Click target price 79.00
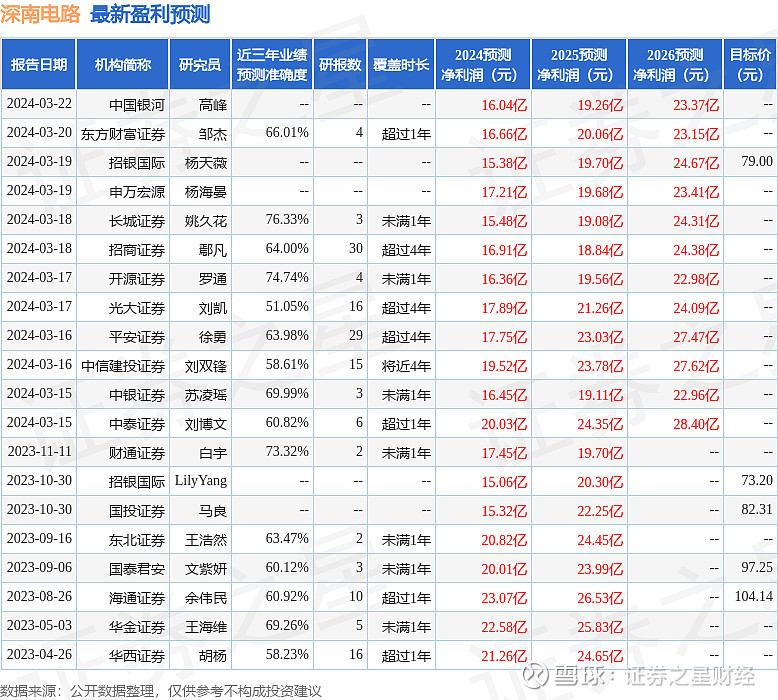This screenshot has width=778, height=700. [757, 161]
